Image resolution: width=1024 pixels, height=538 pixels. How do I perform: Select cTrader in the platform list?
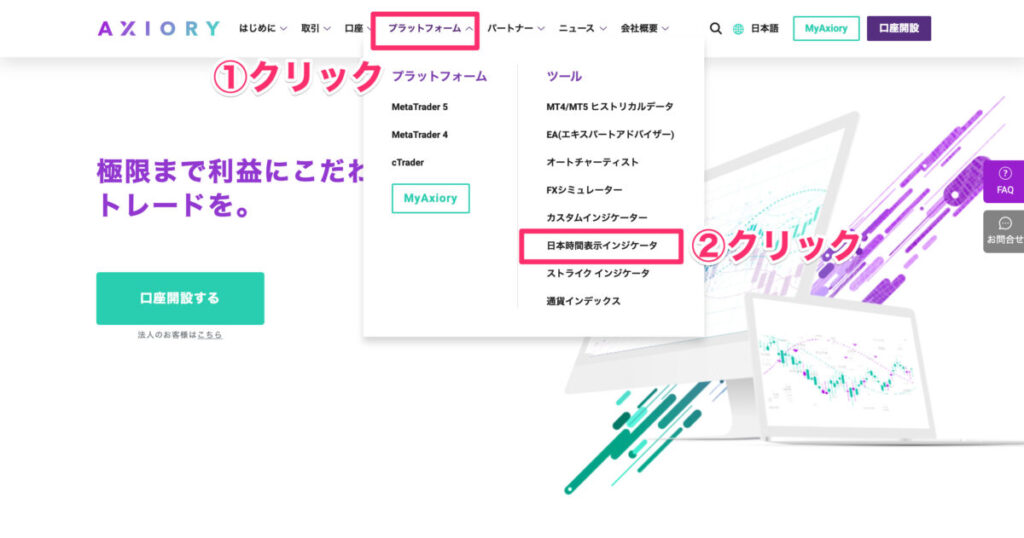click(x=408, y=163)
